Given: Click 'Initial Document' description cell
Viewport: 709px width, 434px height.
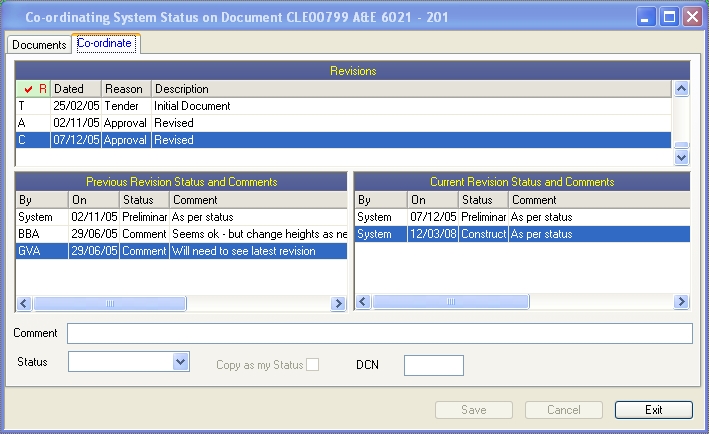Looking at the screenshot, I should coord(192,106).
